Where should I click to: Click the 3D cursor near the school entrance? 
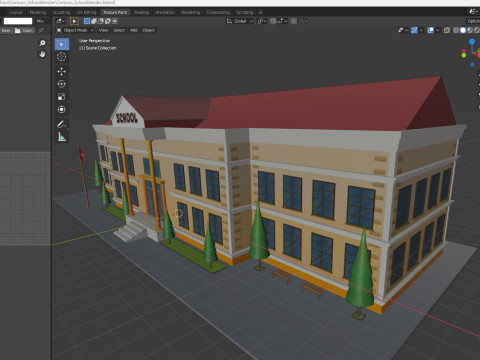pyautogui.click(x=179, y=213)
